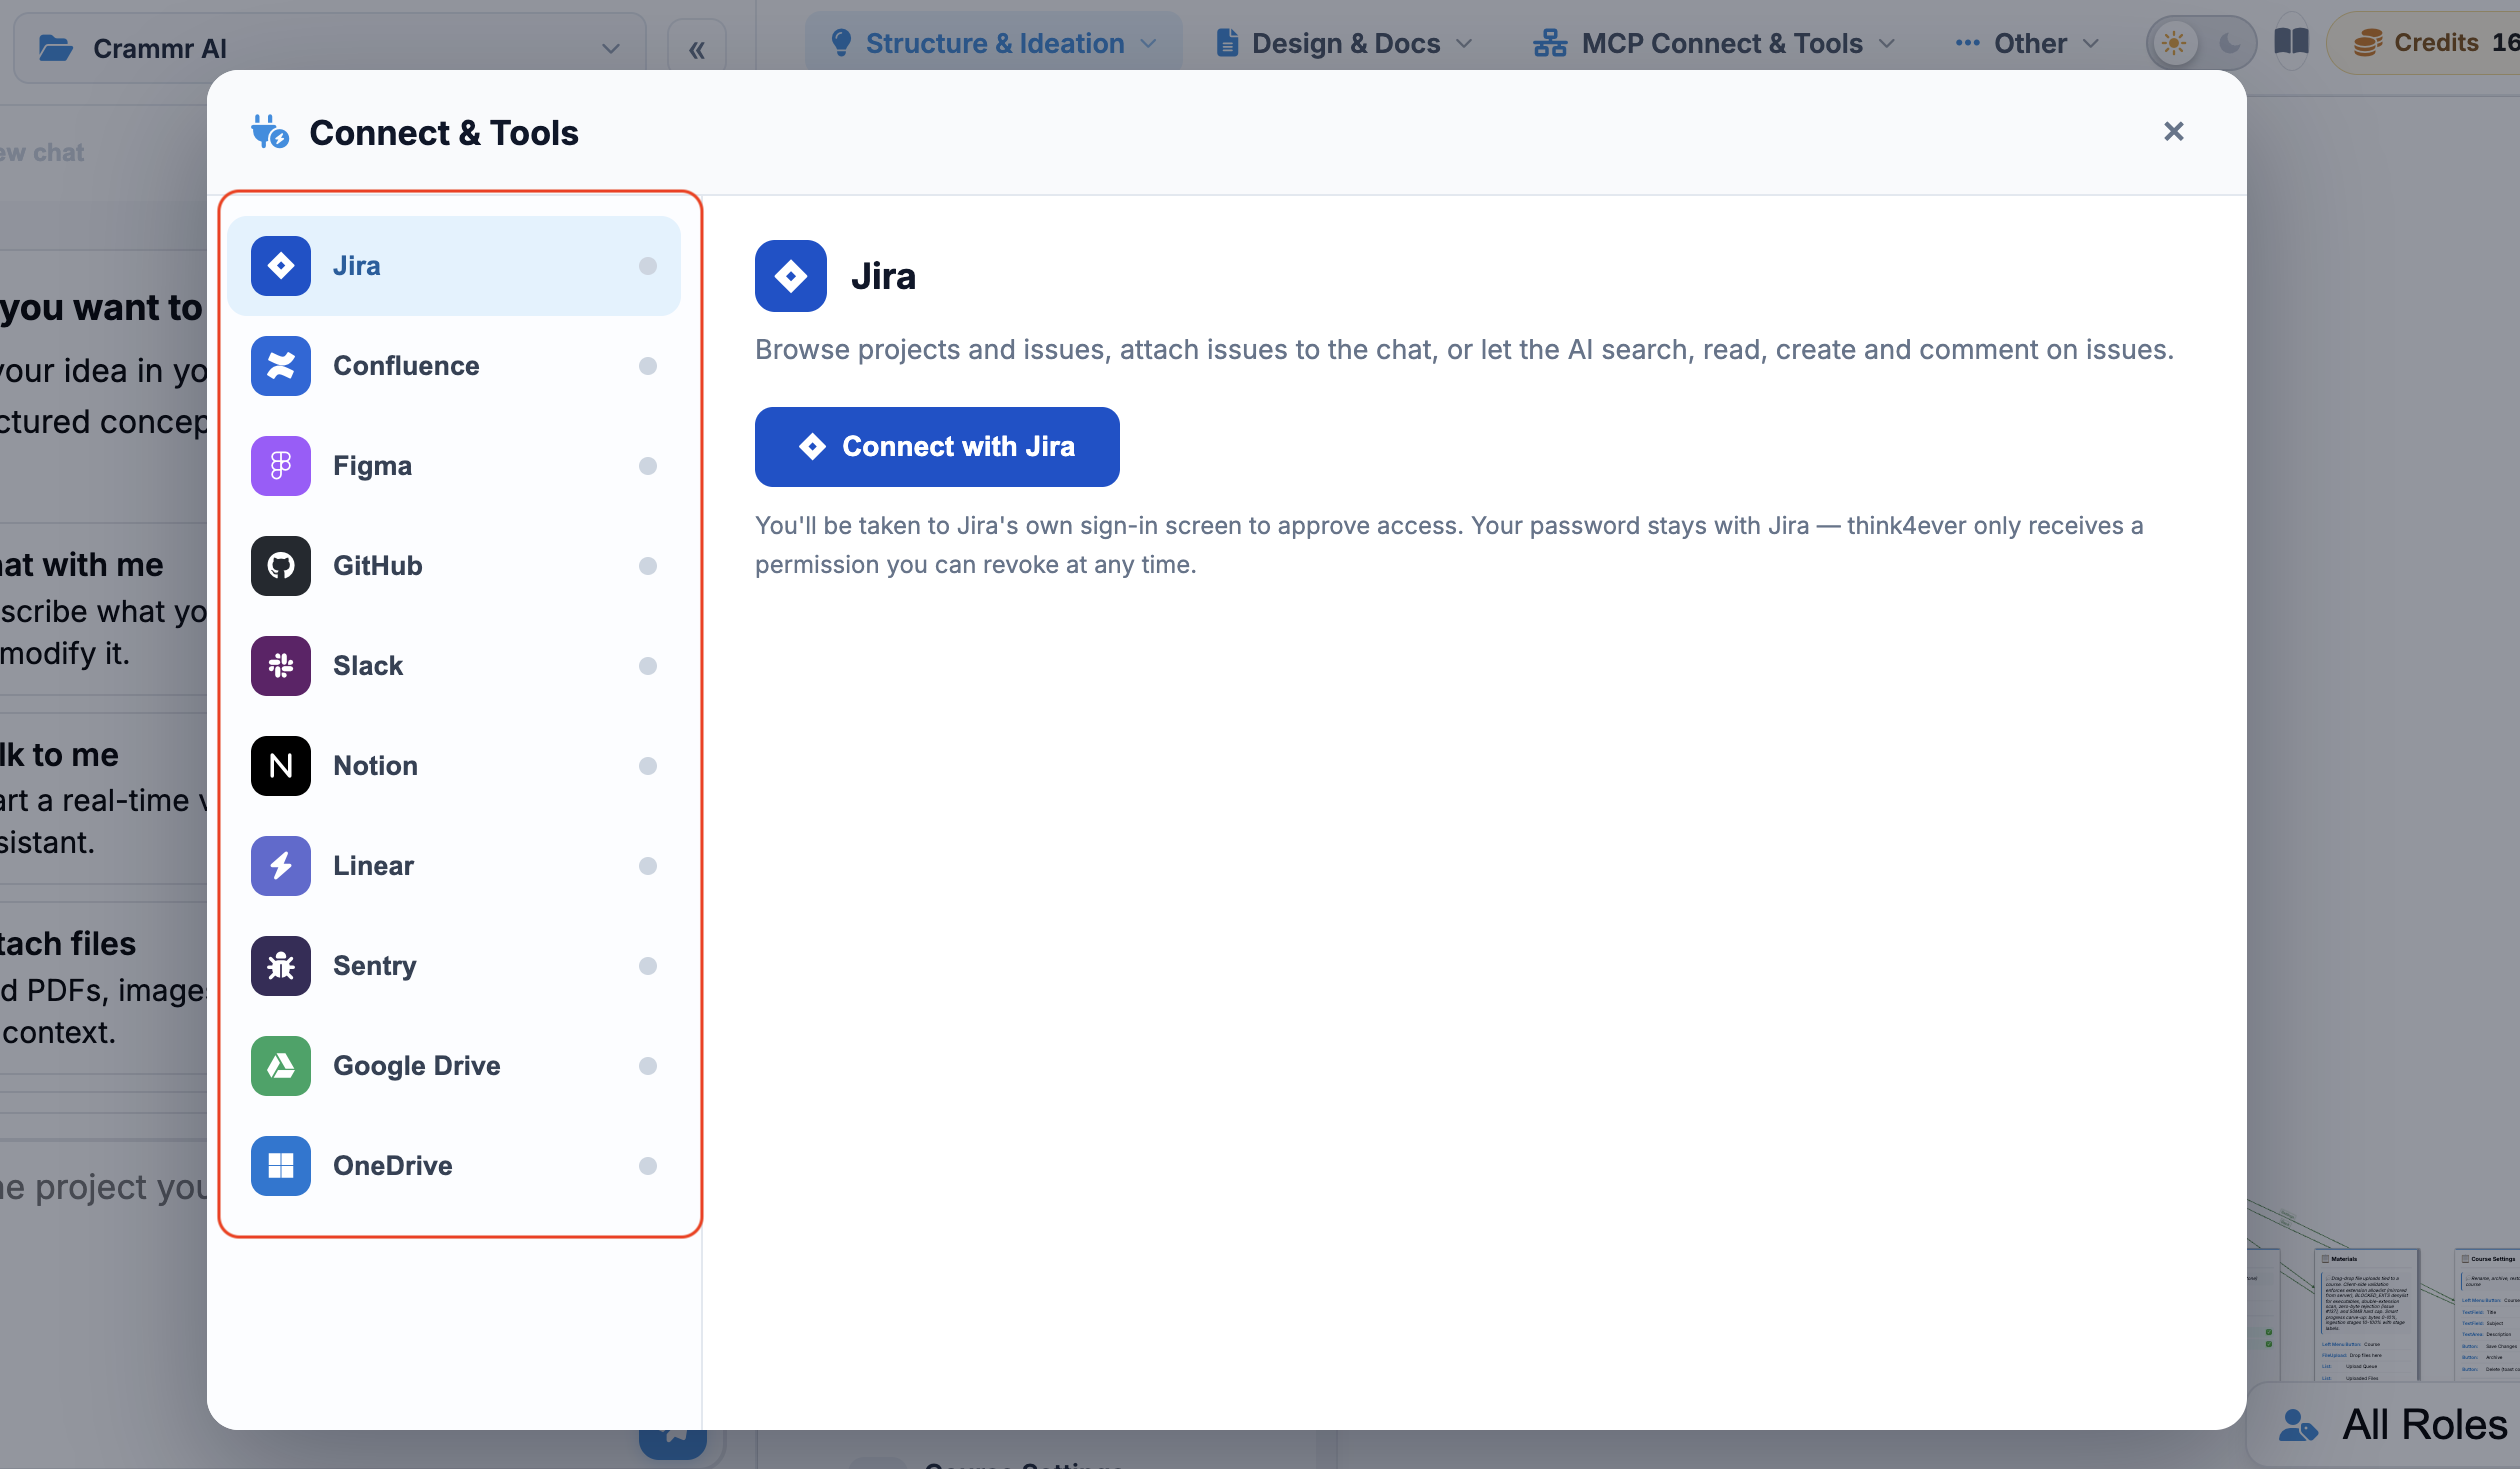Open the Sentry bug icon
2520x1469 pixels.
pos(281,966)
